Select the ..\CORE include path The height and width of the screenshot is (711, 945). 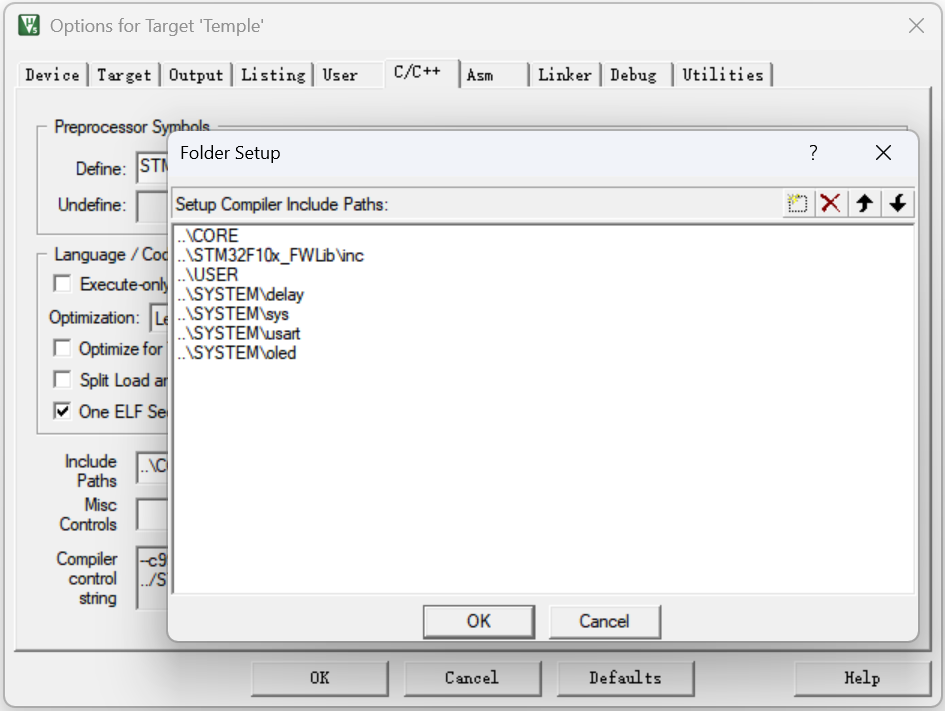point(208,236)
